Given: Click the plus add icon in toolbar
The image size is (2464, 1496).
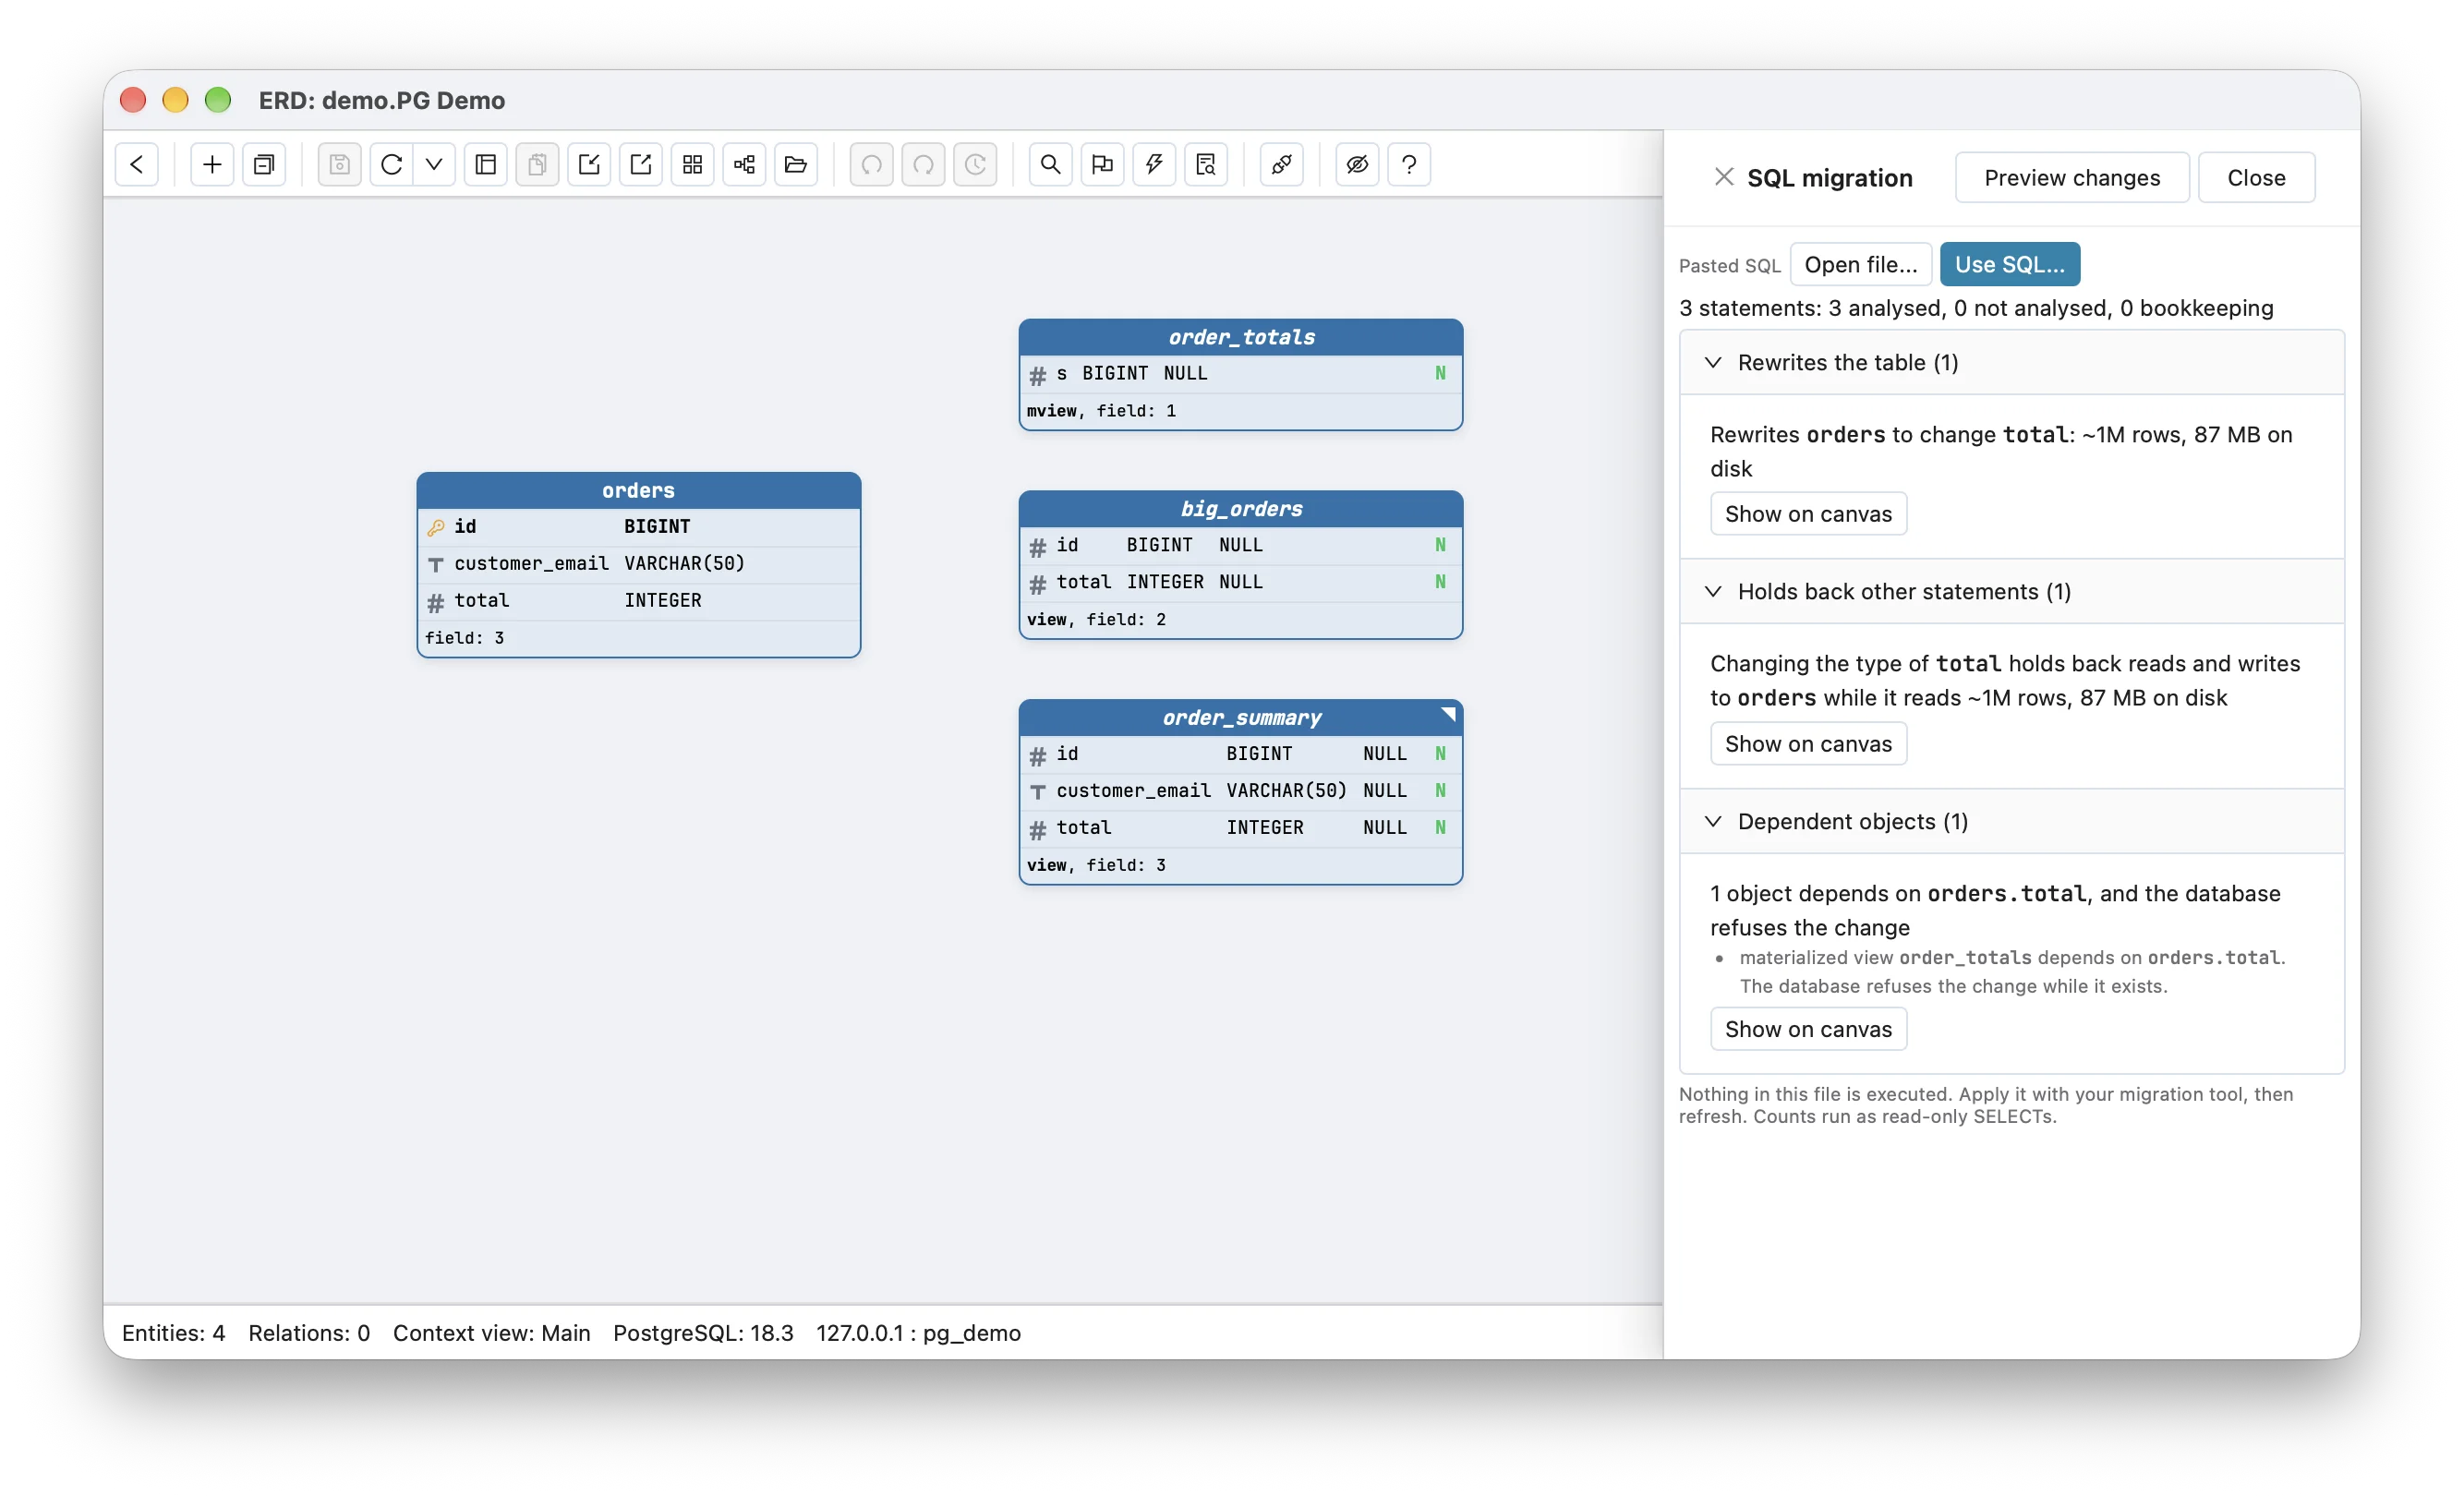Looking at the screenshot, I should coord(212,164).
